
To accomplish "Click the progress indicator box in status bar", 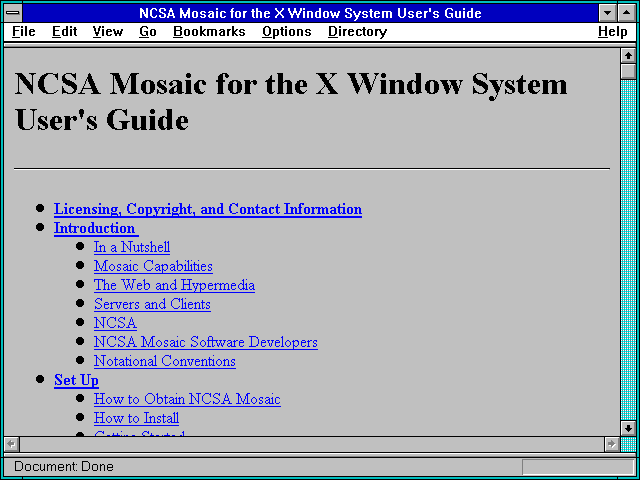I will (578, 467).
